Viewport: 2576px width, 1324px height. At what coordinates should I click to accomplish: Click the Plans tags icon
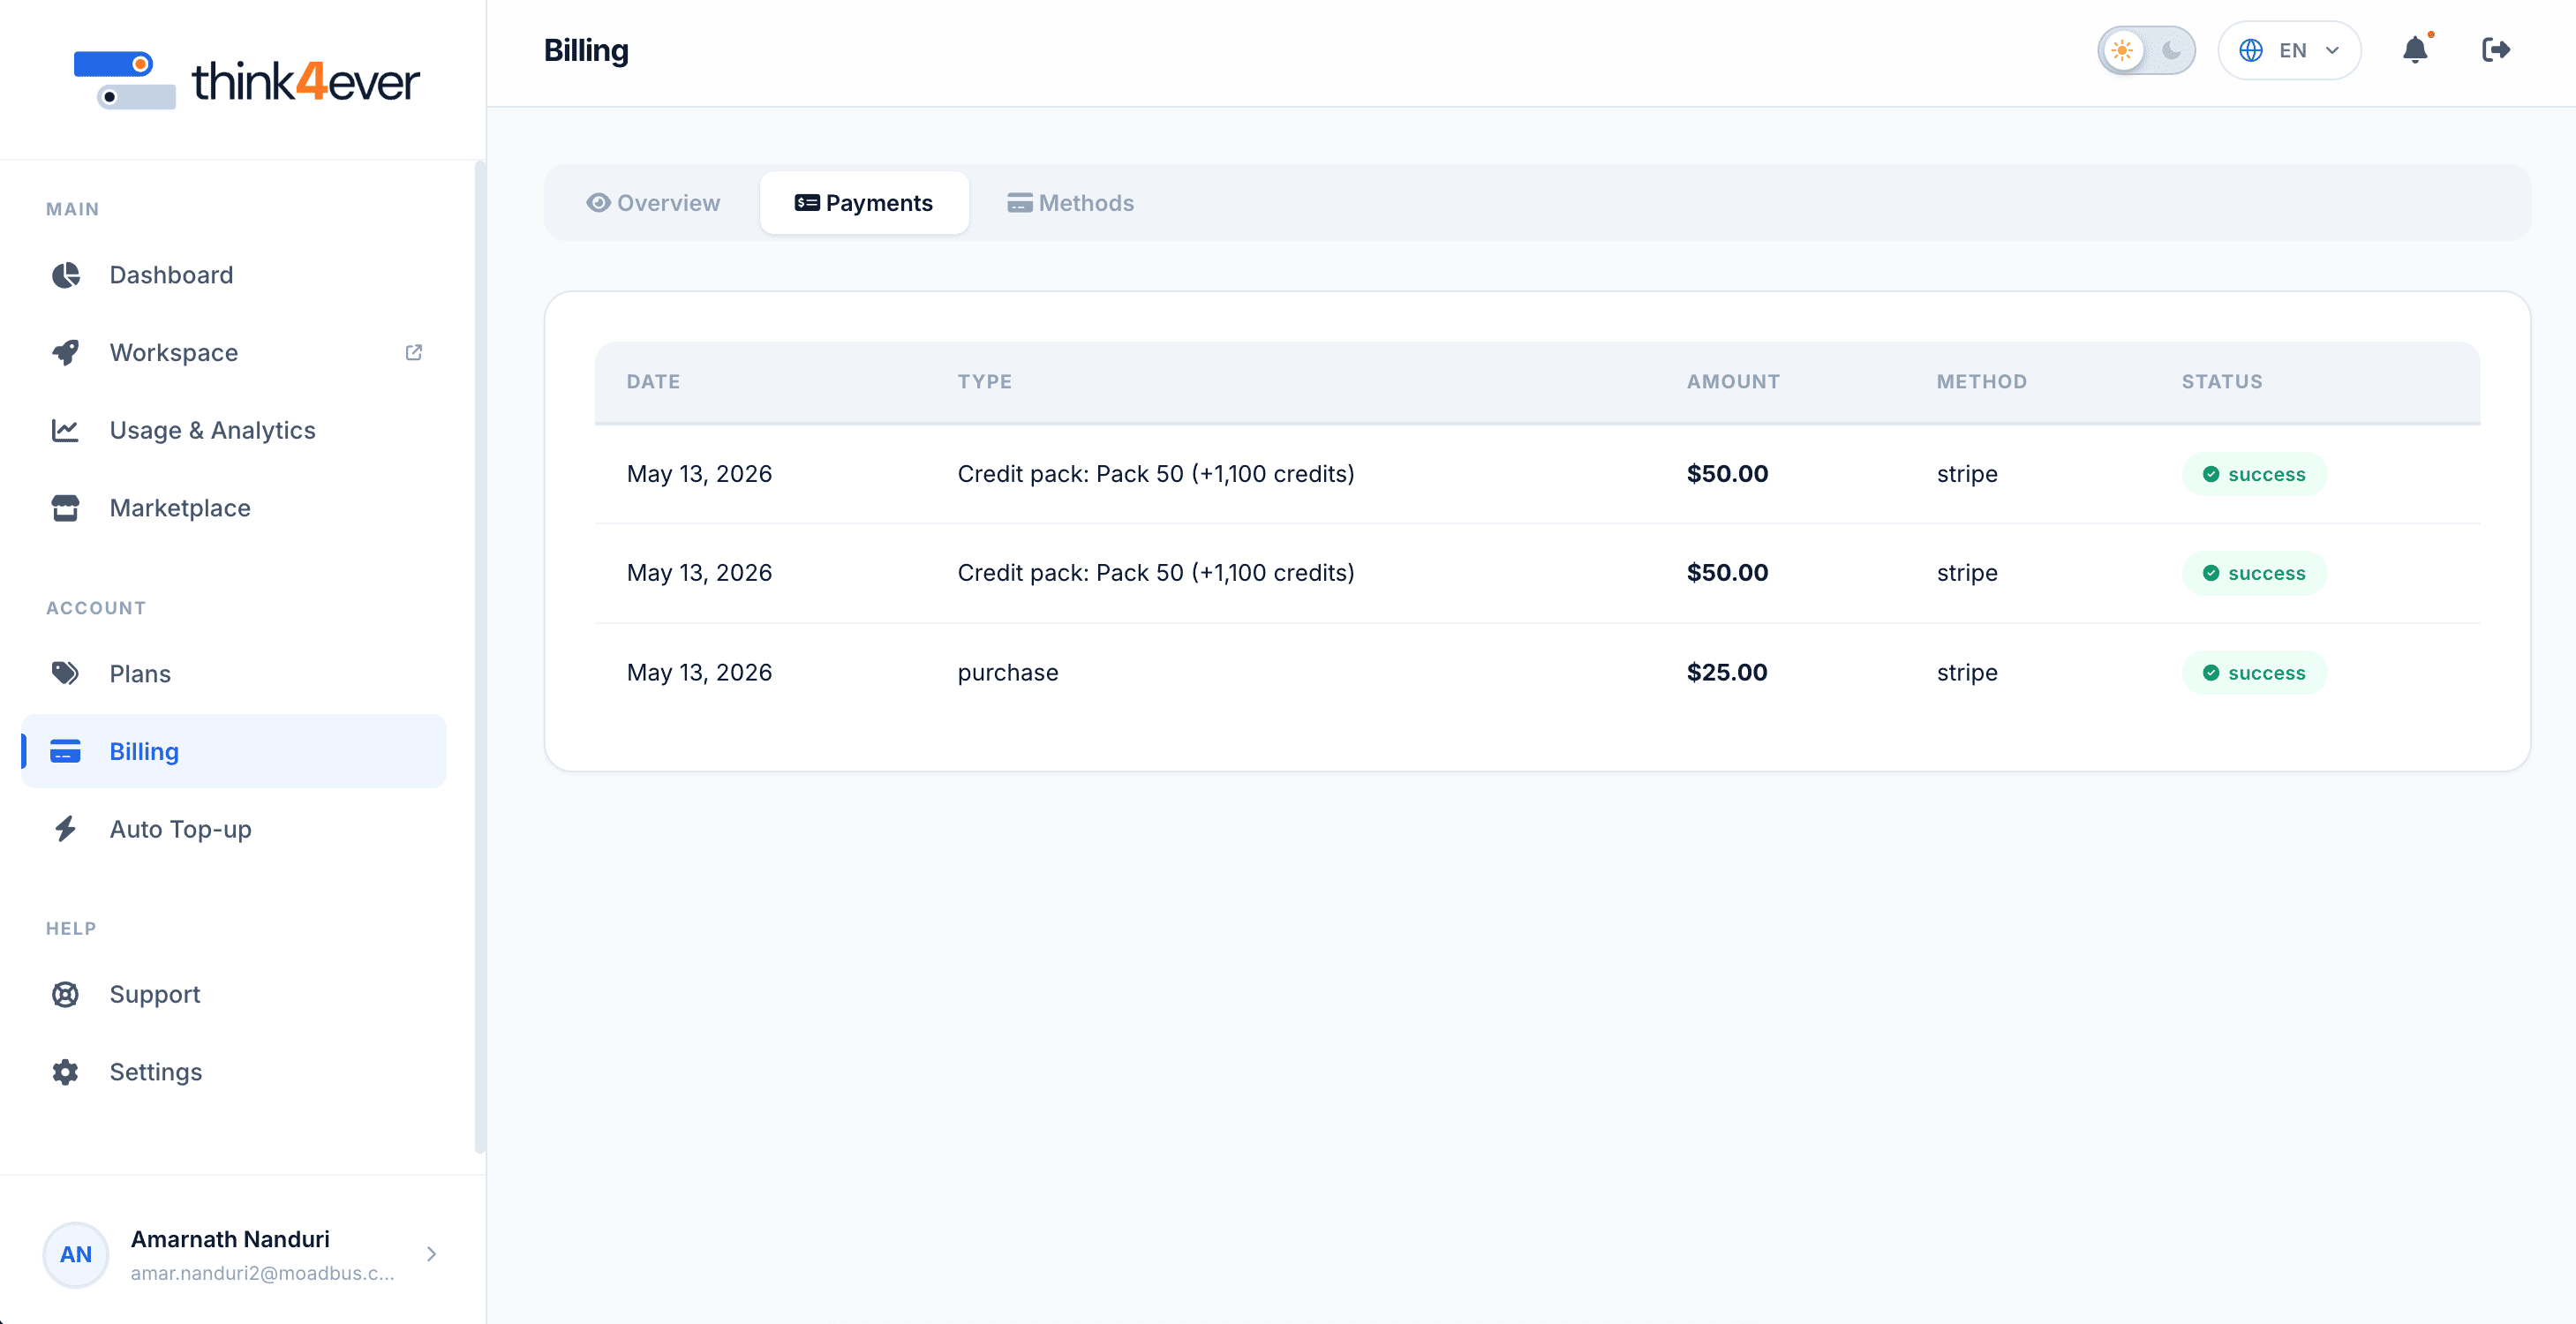point(66,673)
